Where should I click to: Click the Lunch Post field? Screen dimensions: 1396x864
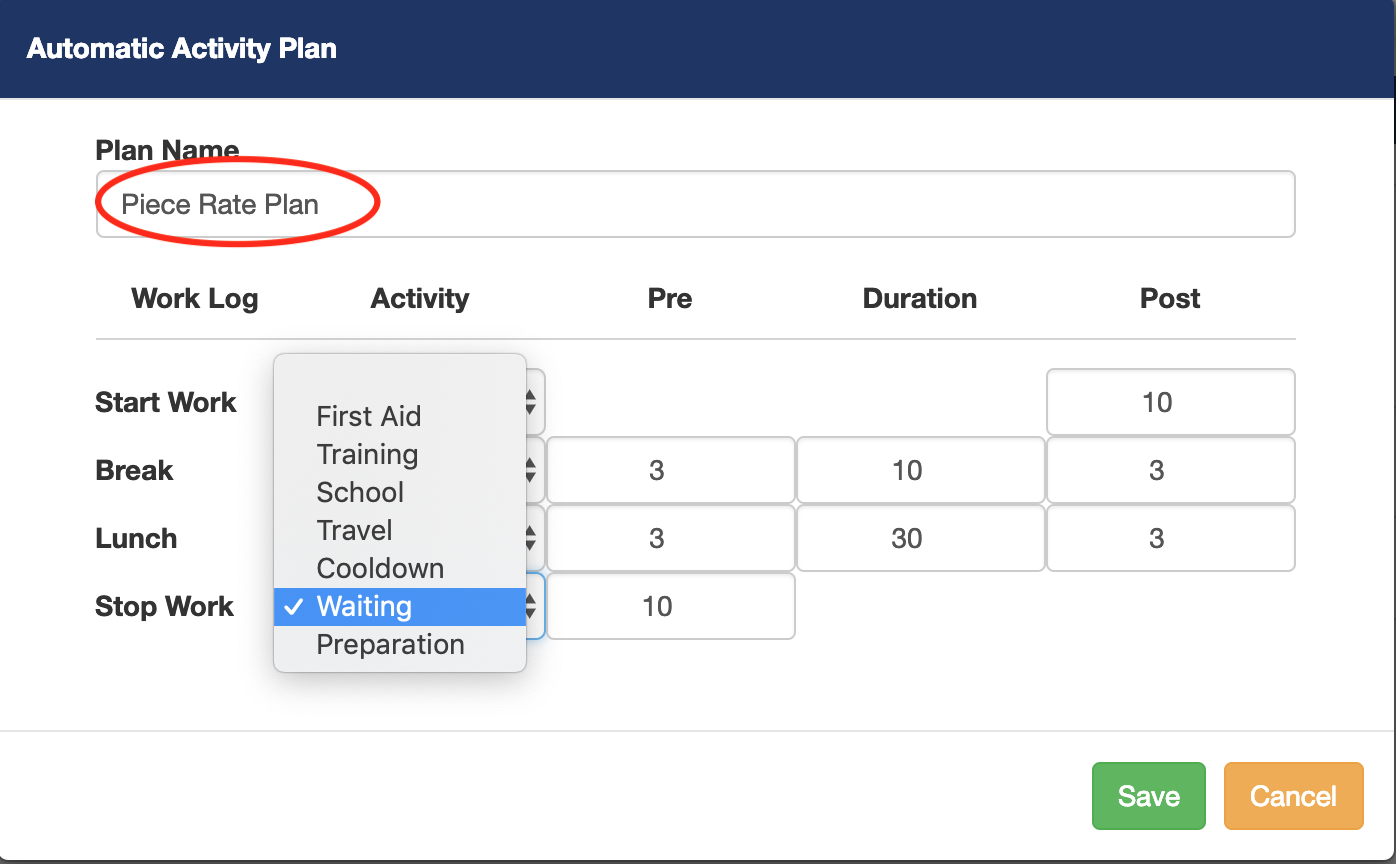(1170, 538)
